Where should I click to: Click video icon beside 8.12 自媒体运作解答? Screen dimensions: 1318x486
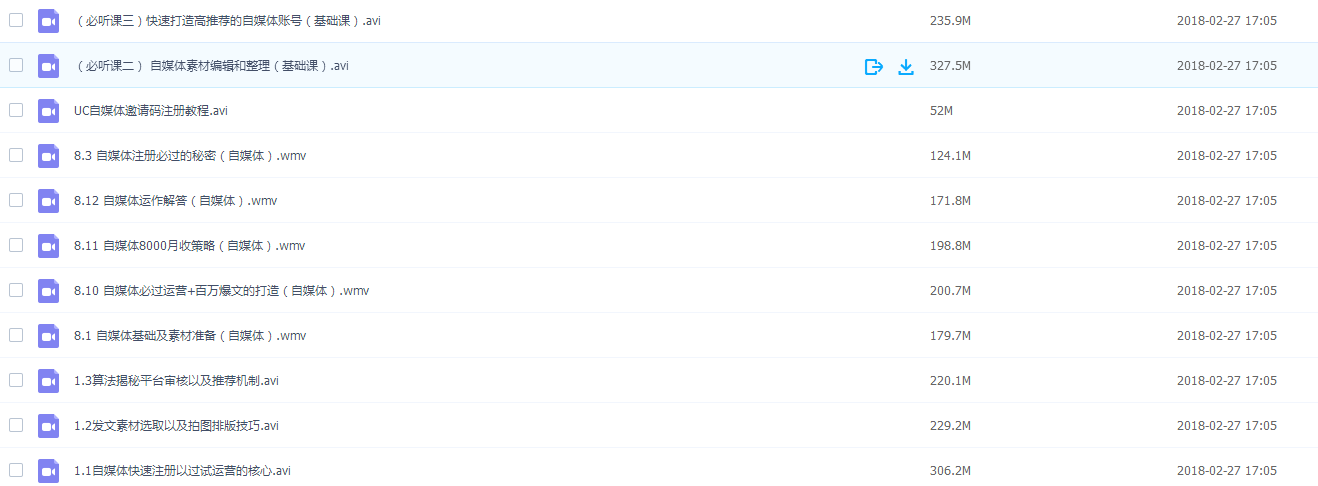(x=49, y=201)
